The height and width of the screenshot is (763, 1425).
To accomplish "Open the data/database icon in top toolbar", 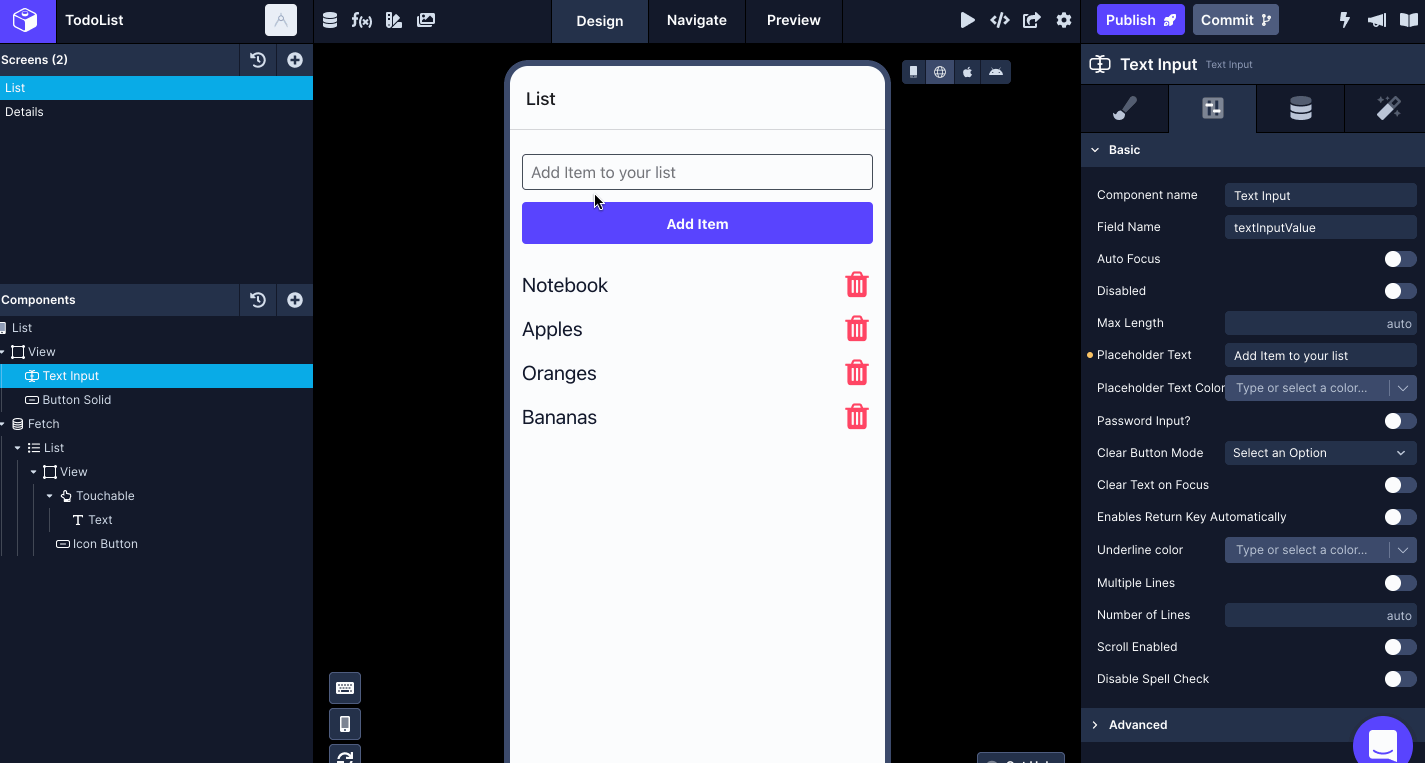I will click(x=330, y=20).
